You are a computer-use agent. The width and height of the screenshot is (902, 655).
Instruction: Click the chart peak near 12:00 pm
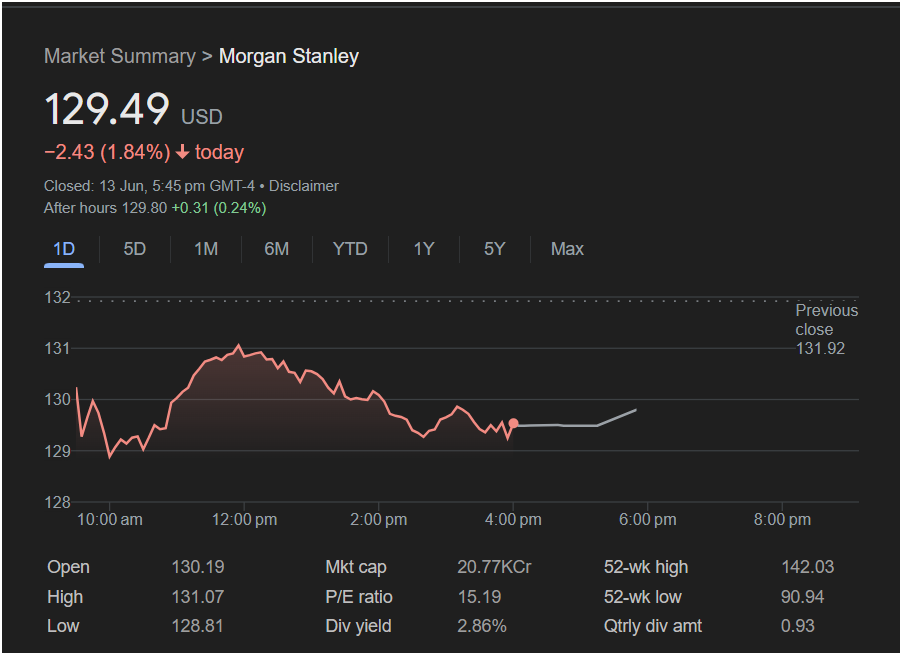click(x=239, y=346)
